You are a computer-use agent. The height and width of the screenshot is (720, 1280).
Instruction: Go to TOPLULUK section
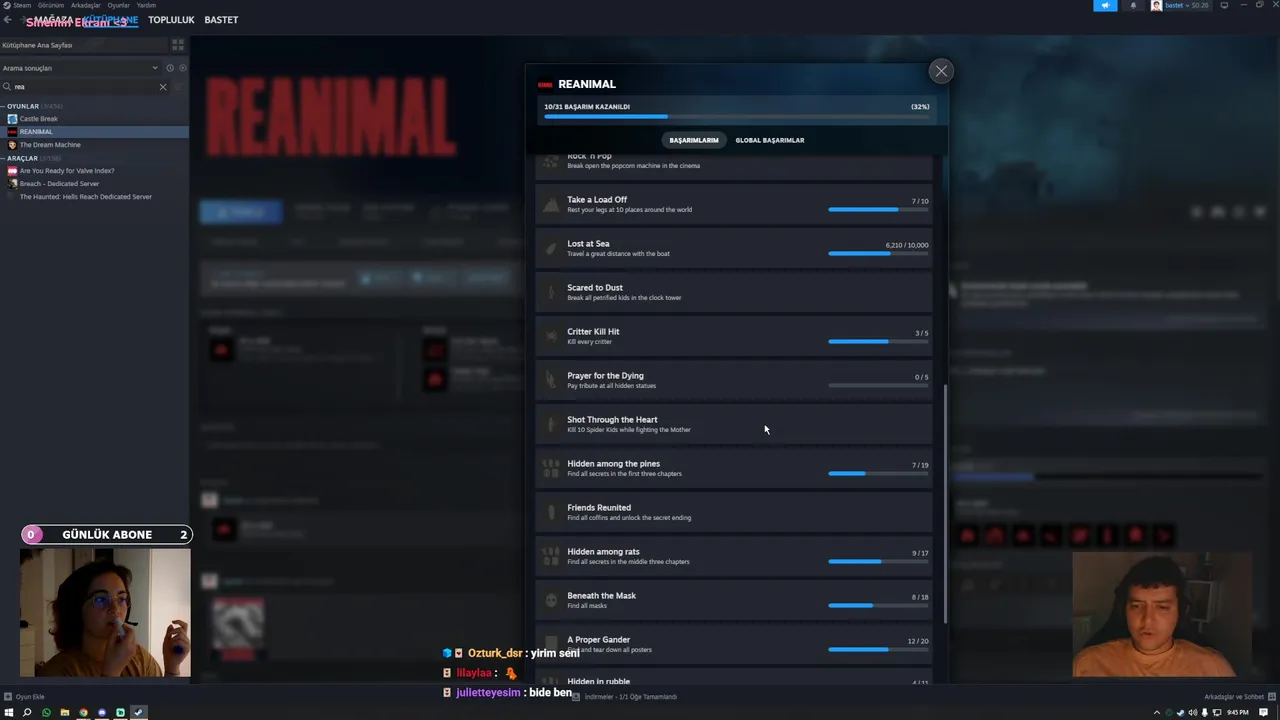171,20
